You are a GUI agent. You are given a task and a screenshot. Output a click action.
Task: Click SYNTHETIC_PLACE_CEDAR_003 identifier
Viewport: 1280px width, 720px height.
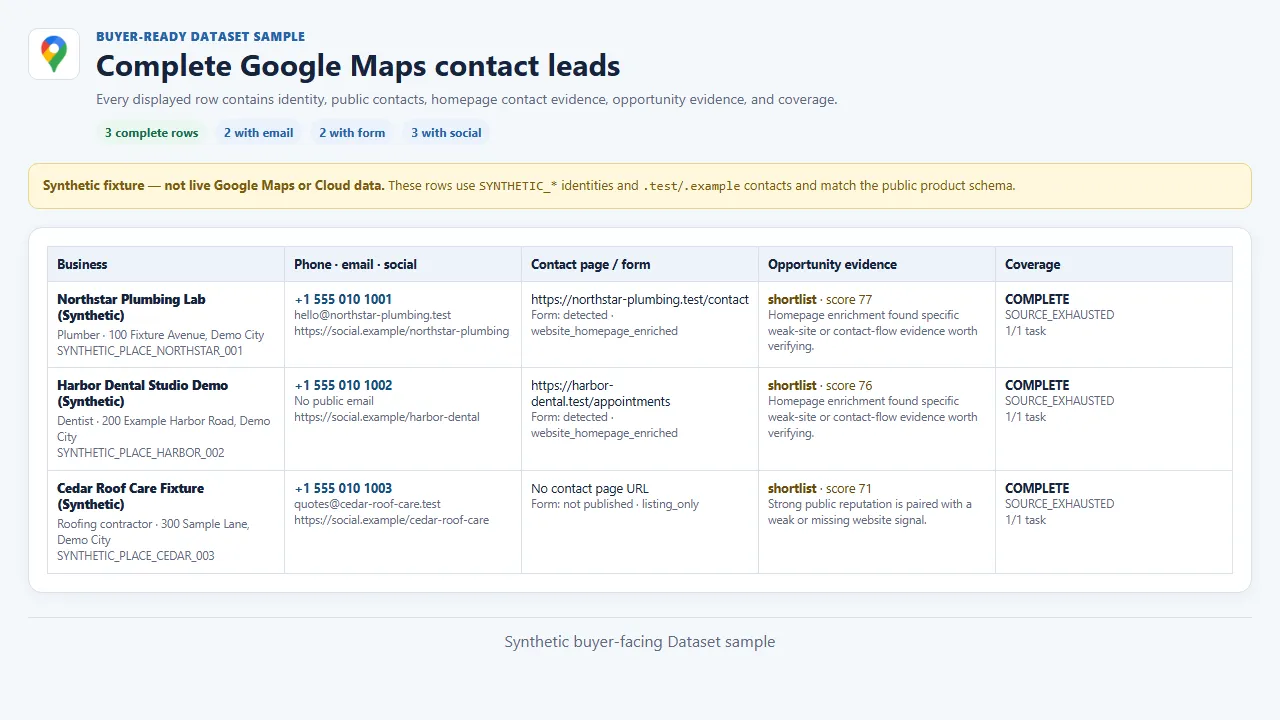click(136, 556)
